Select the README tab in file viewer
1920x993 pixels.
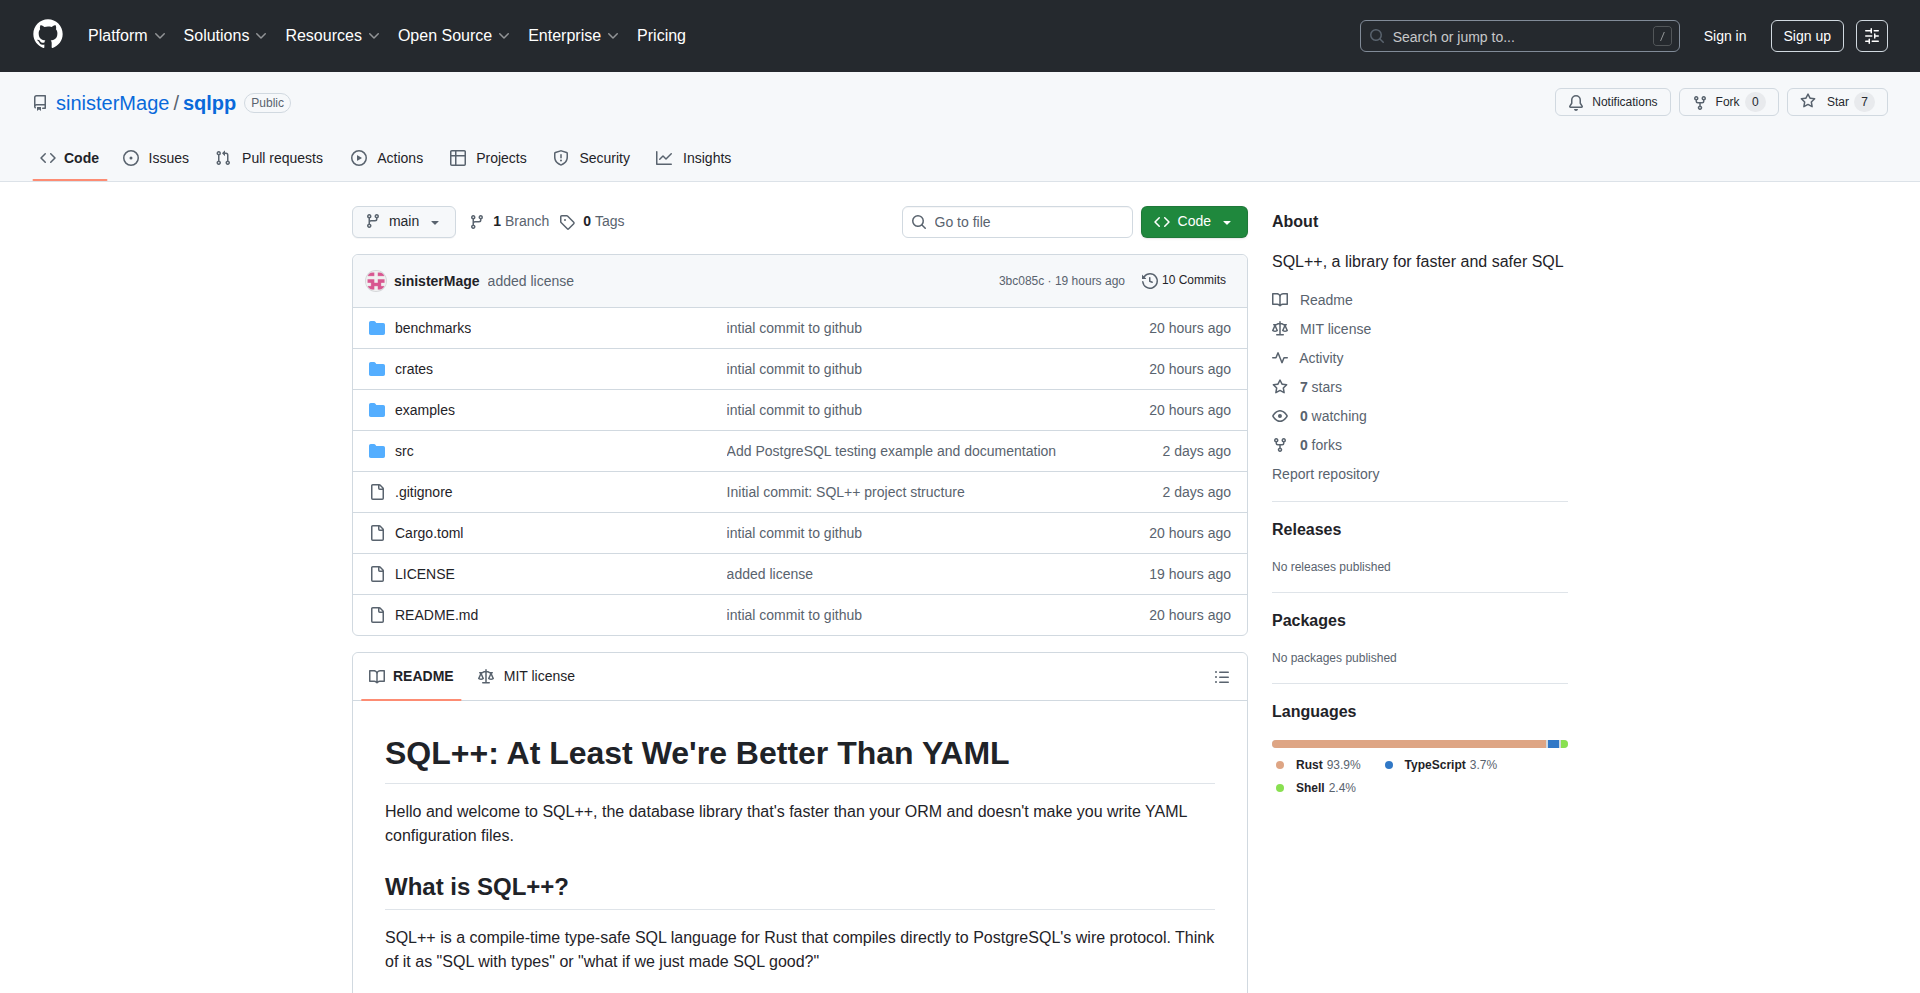tap(411, 677)
